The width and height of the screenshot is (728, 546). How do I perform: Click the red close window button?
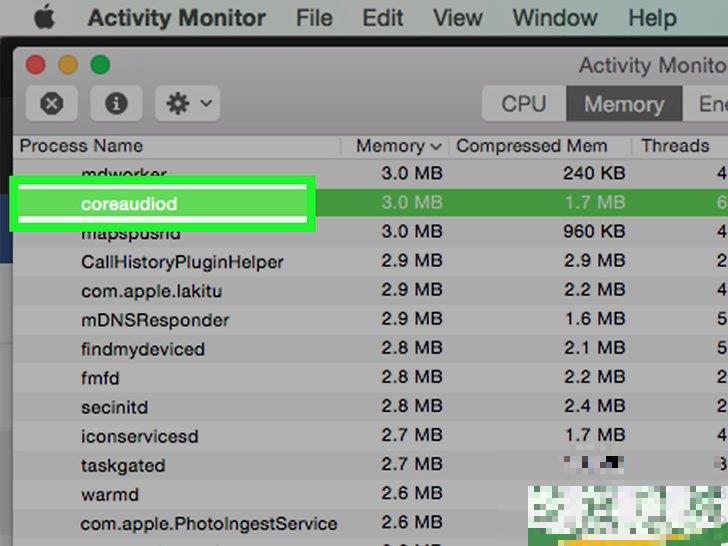click(x=36, y=65)
